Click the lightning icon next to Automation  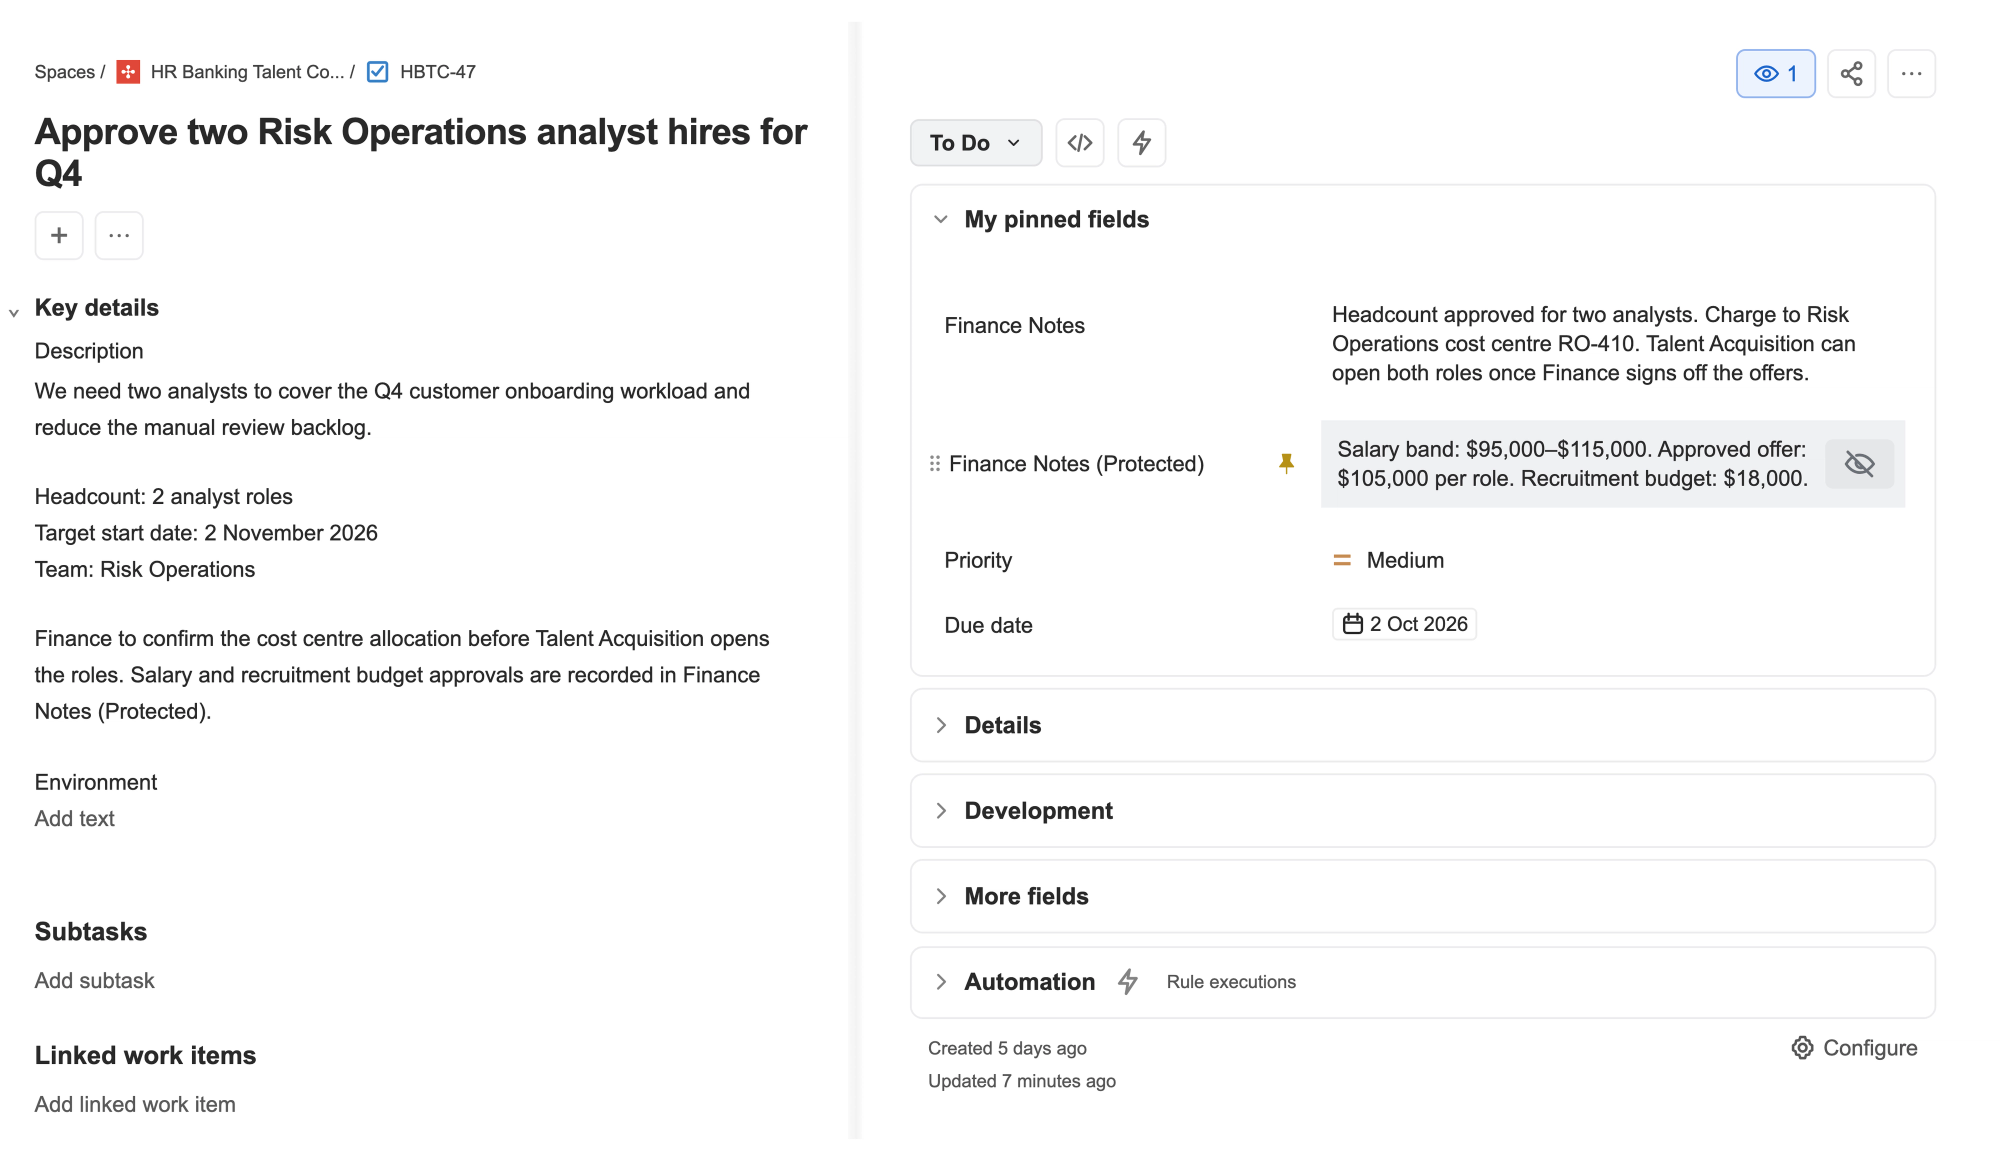1128,982
